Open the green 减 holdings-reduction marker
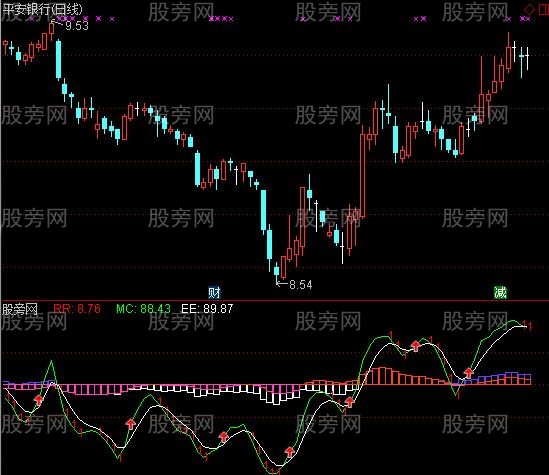 pos(500,292)
